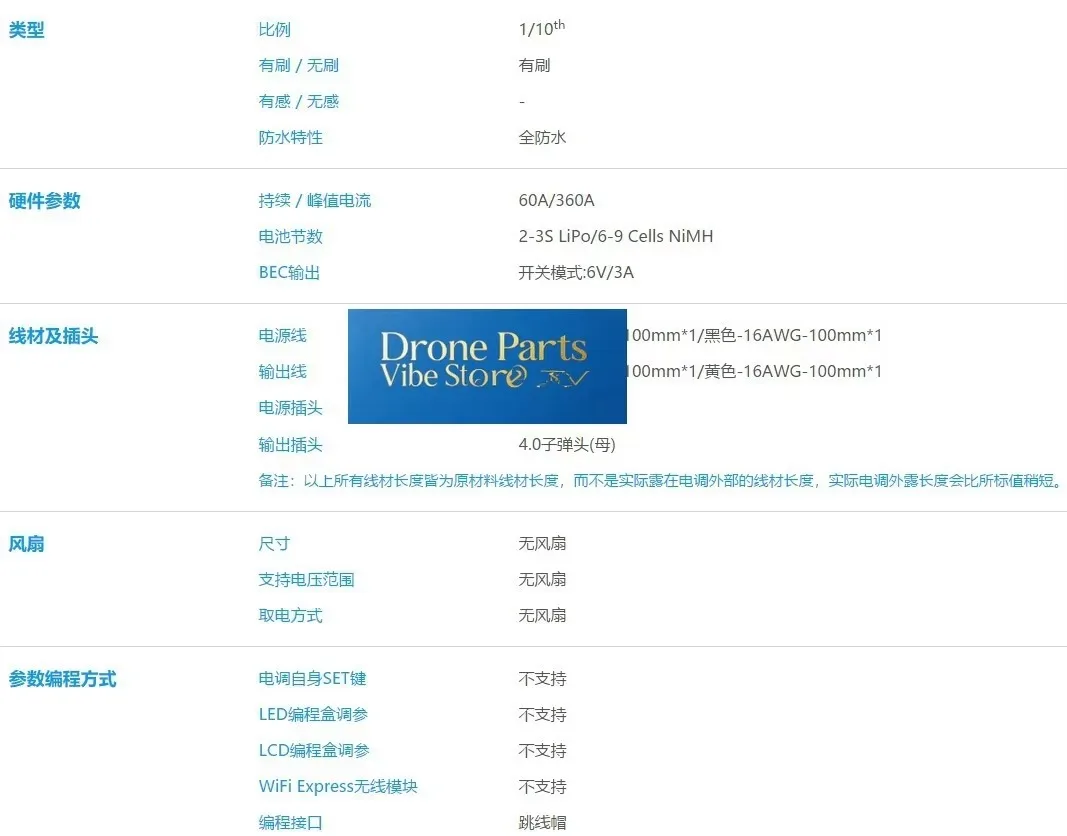Click the 防水特性 label

pos(291,137)
